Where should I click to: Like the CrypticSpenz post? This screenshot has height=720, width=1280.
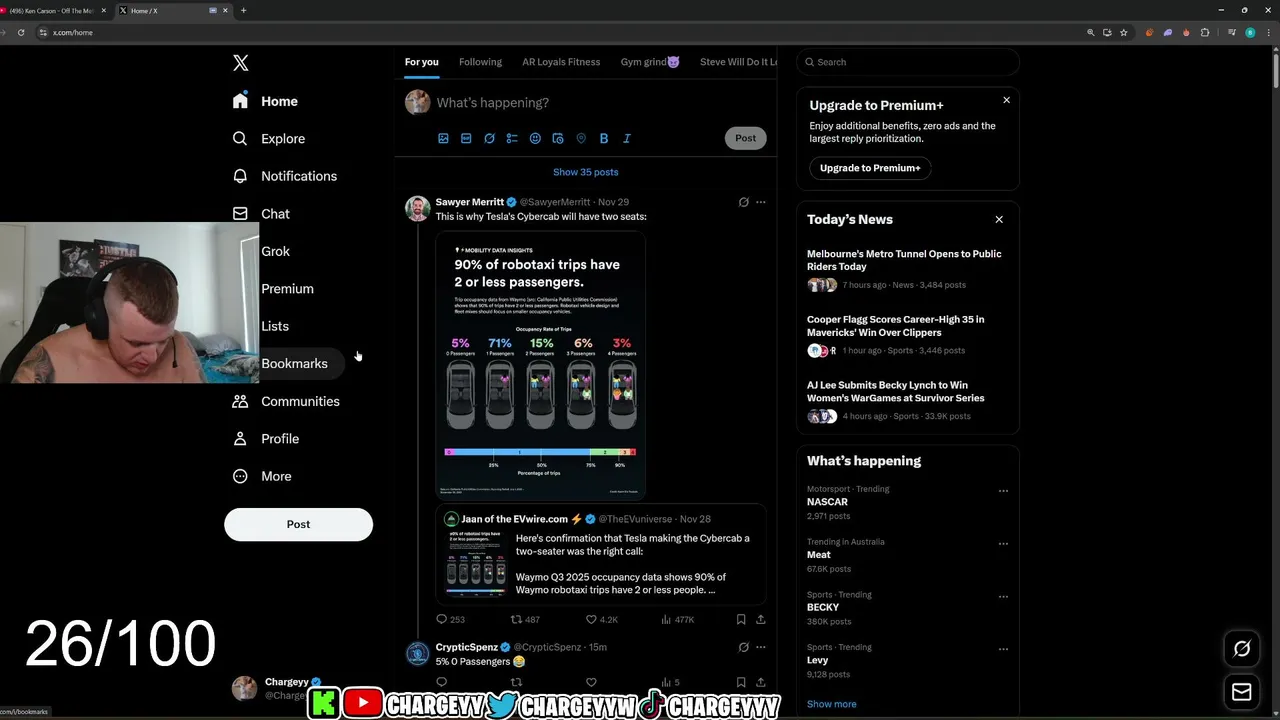[x=591, y=683]
